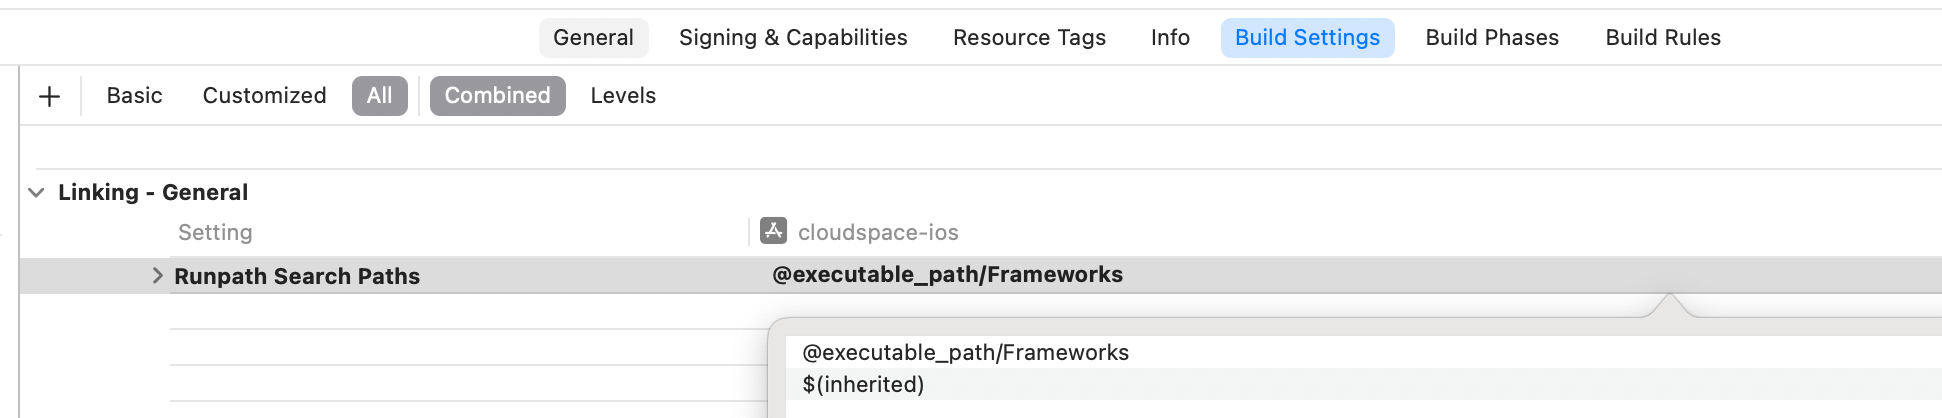Expand the Runpath Search Paths row
Image resolution: width=1942 pixels, height=418 pixels.
[157, 275]
